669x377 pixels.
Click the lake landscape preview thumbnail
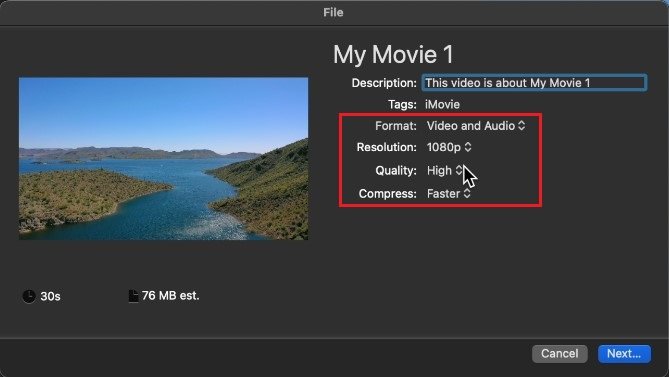163,158
